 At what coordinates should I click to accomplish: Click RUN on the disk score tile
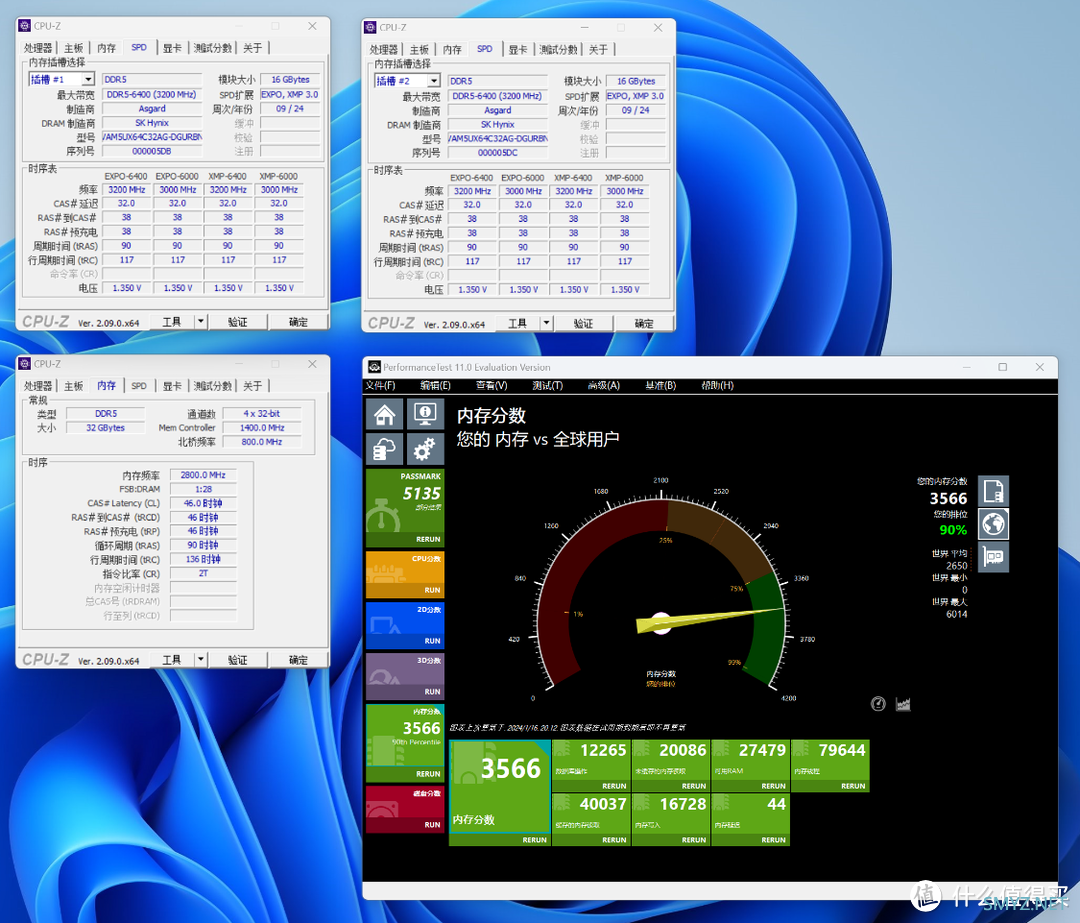(432, 825)
